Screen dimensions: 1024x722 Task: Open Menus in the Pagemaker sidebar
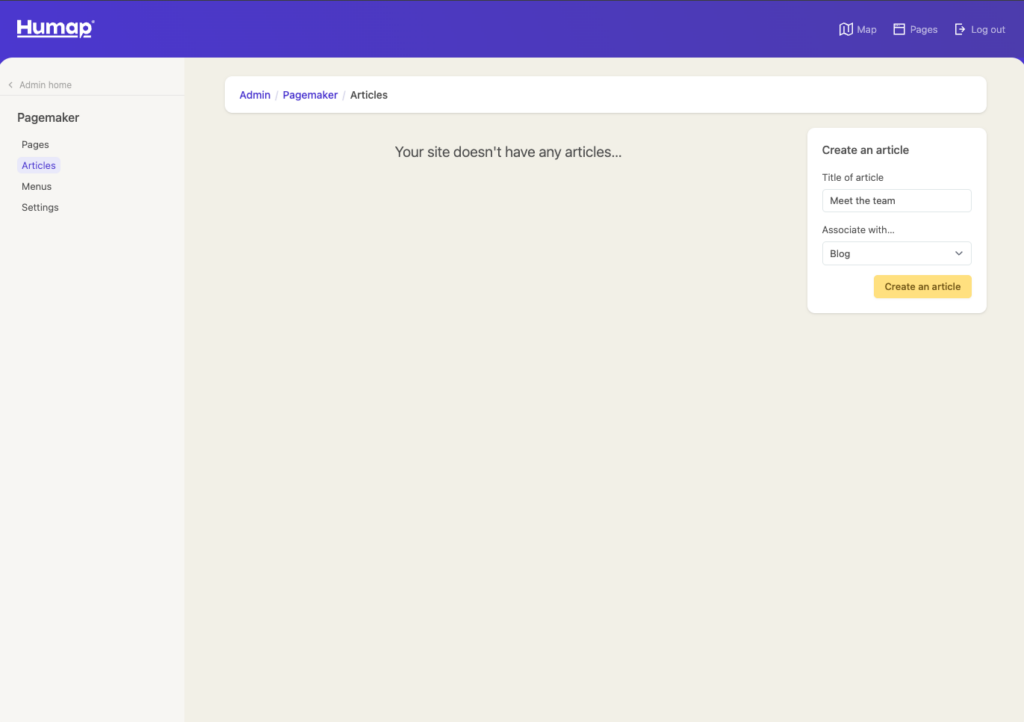[36, 187]
